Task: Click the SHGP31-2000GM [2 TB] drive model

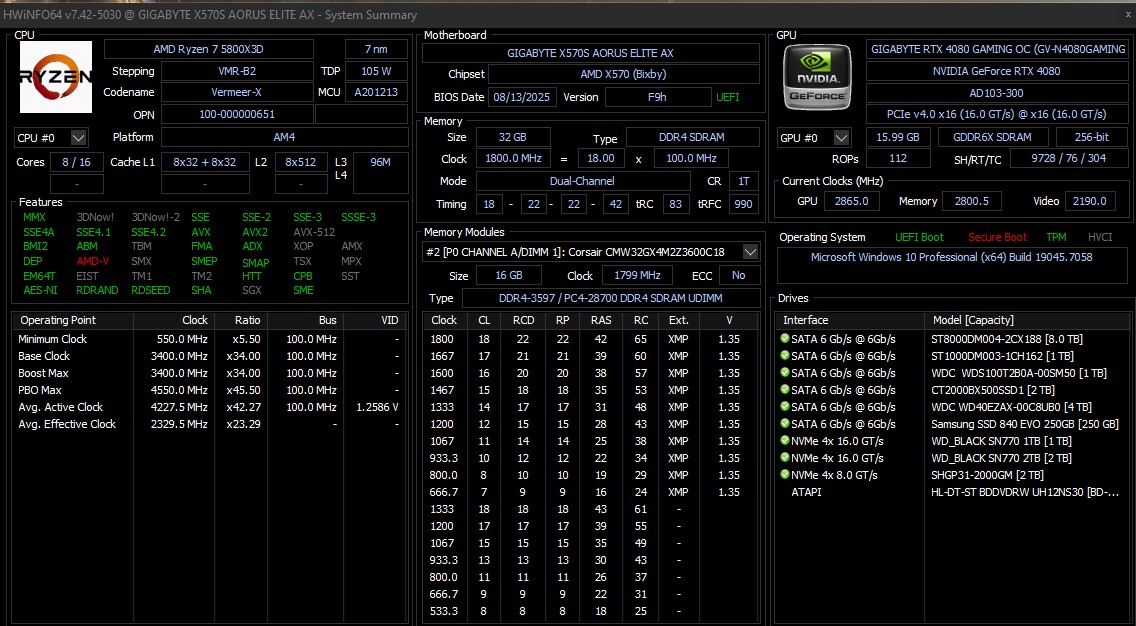Action: tap(987, 475)
